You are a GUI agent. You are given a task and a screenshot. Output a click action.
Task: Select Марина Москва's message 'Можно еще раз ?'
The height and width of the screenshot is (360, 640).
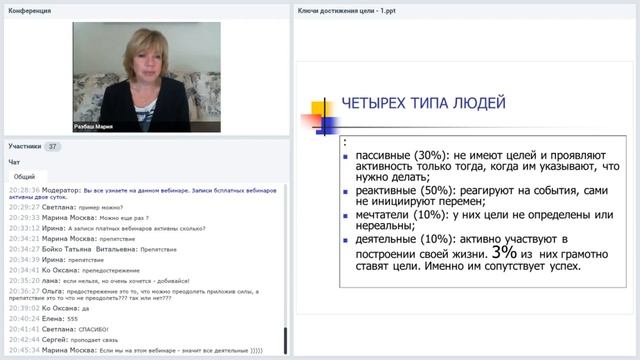79,218
